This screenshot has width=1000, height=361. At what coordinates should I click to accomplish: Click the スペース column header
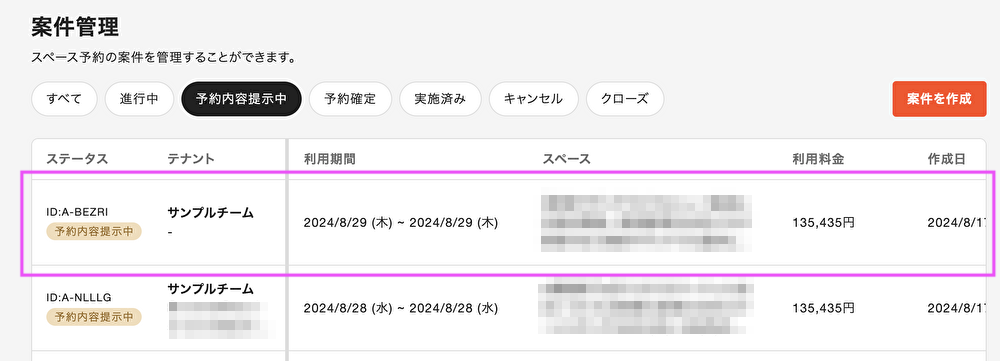566,159
